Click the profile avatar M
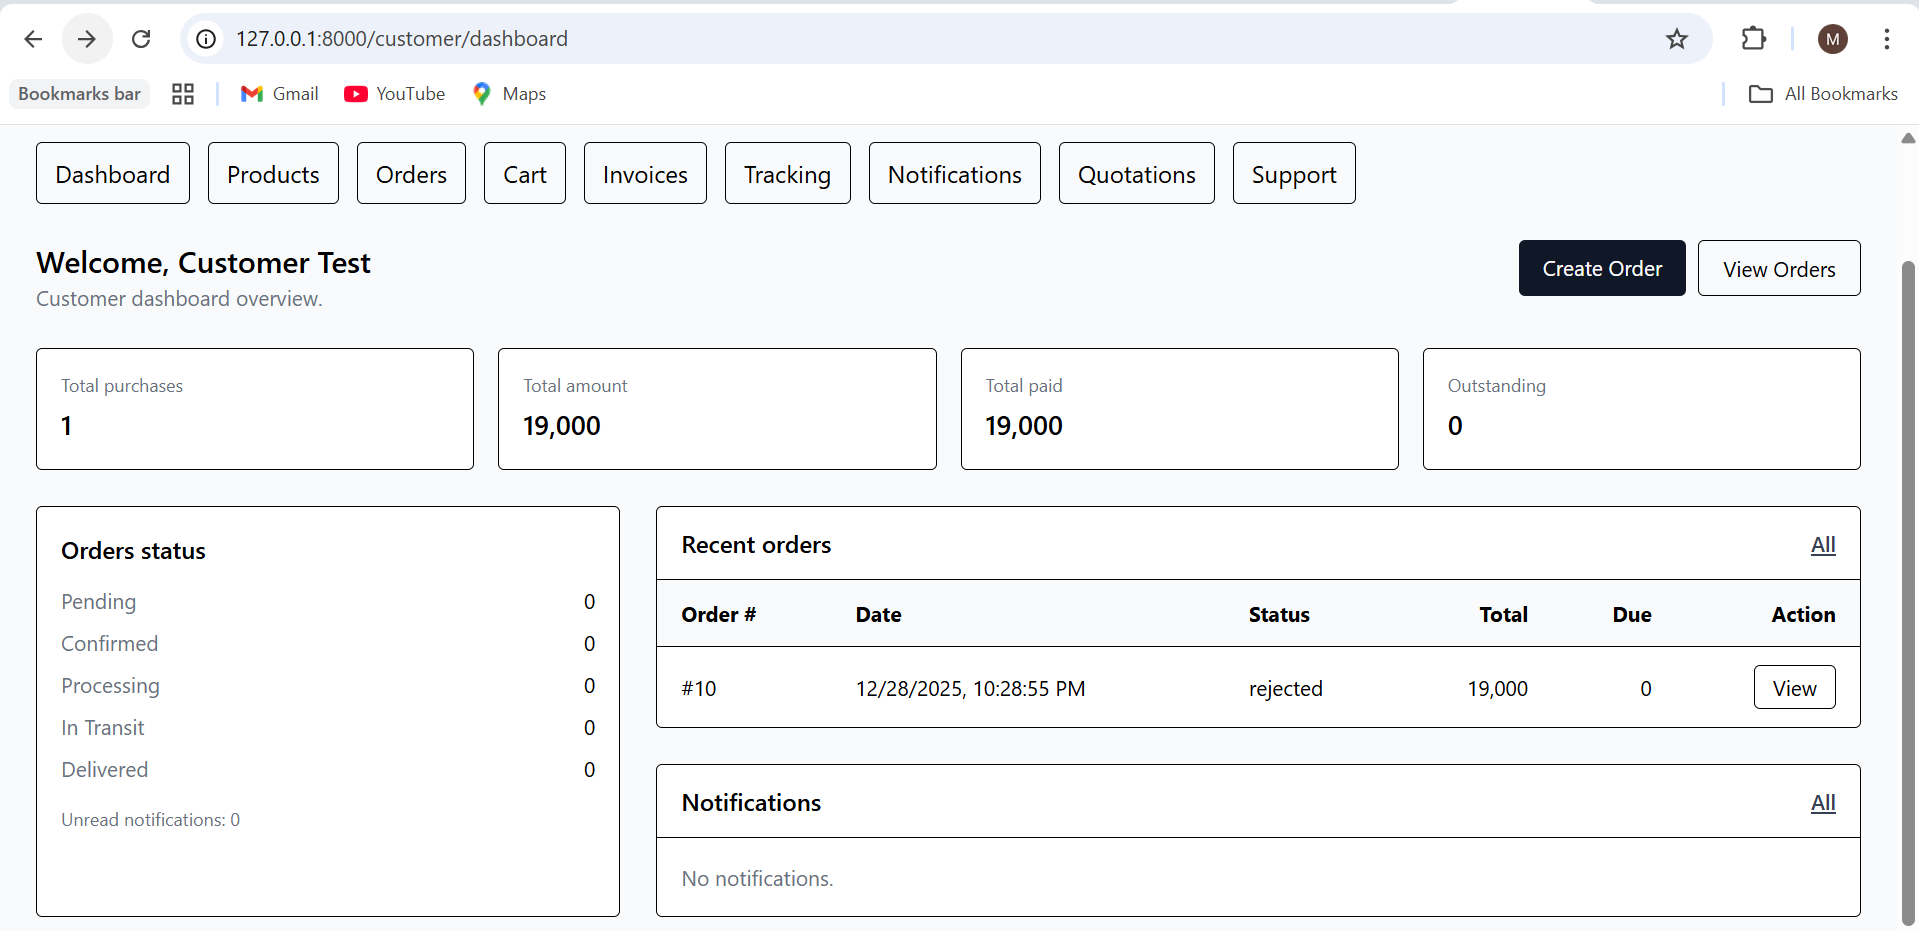The width and height of the screenshot is (1919, 931). 1833,39
